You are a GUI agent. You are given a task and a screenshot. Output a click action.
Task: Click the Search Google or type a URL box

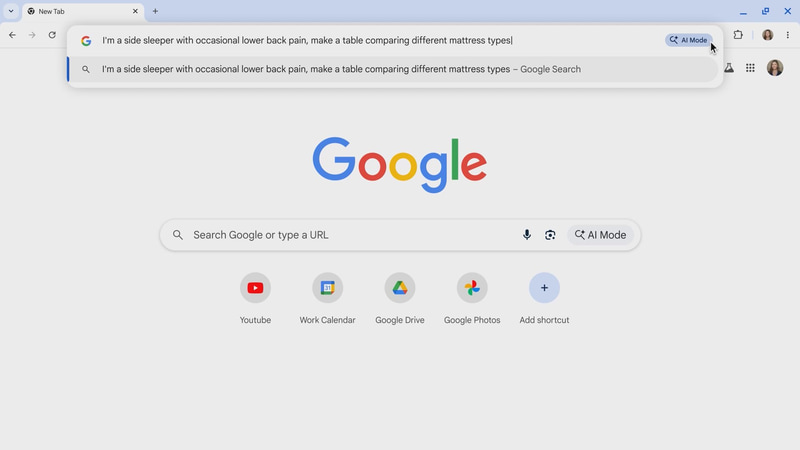tap(400, 235)
